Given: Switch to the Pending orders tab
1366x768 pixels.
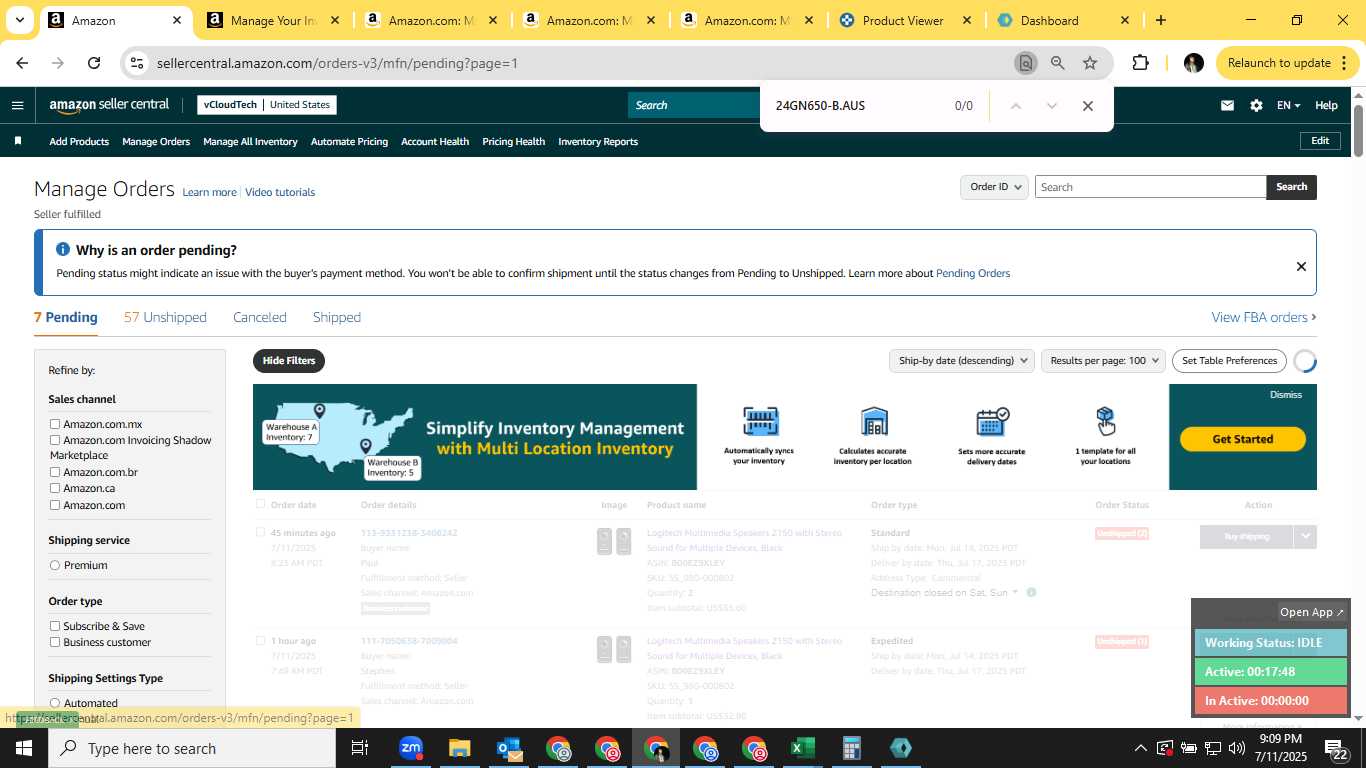Looking at the screenshot, I should (66, 317).
